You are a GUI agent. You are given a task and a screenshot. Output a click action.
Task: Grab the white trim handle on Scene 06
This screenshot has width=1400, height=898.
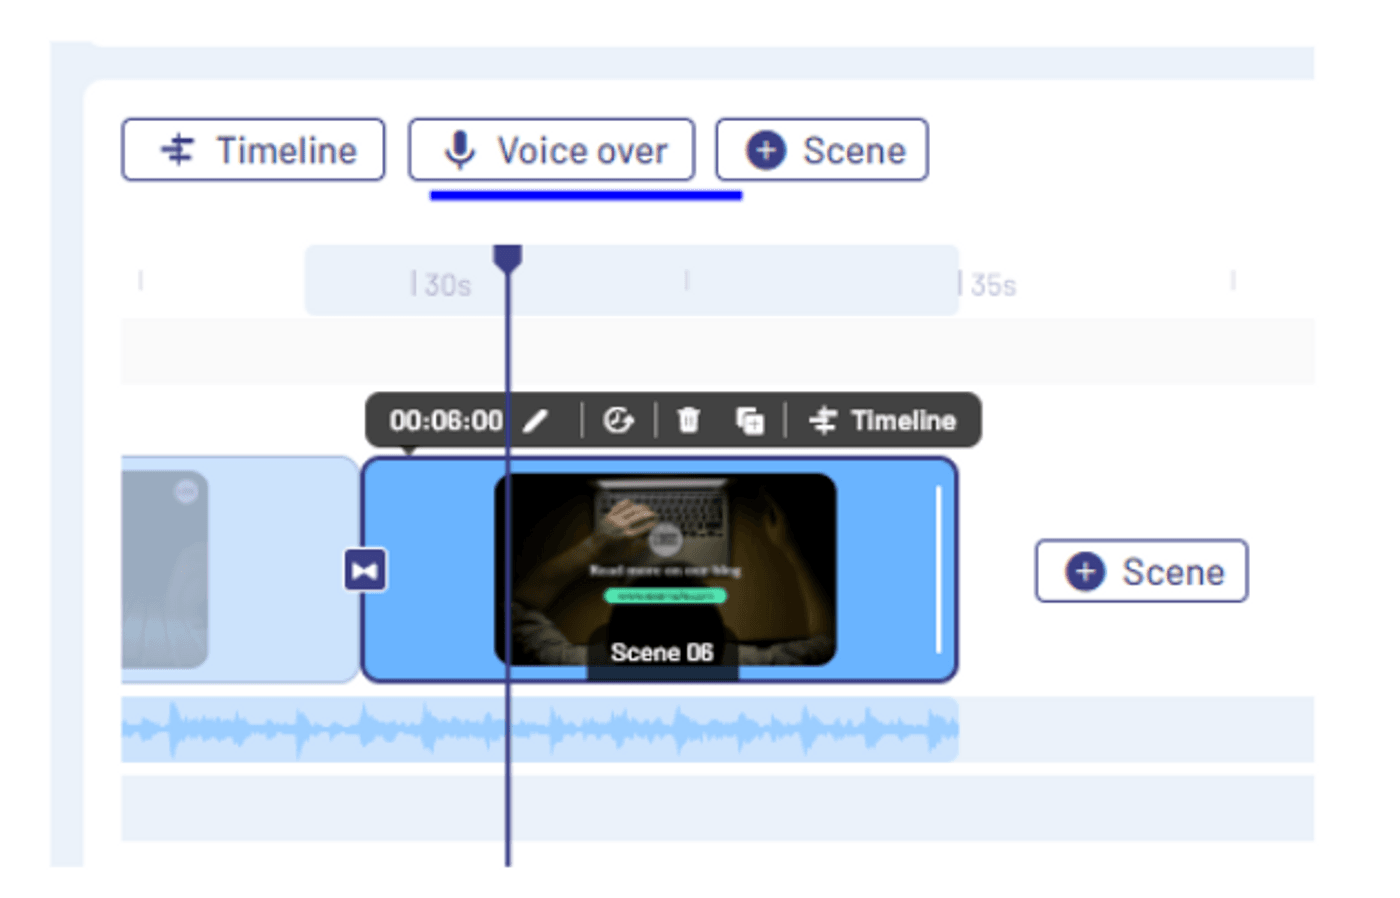938,568
